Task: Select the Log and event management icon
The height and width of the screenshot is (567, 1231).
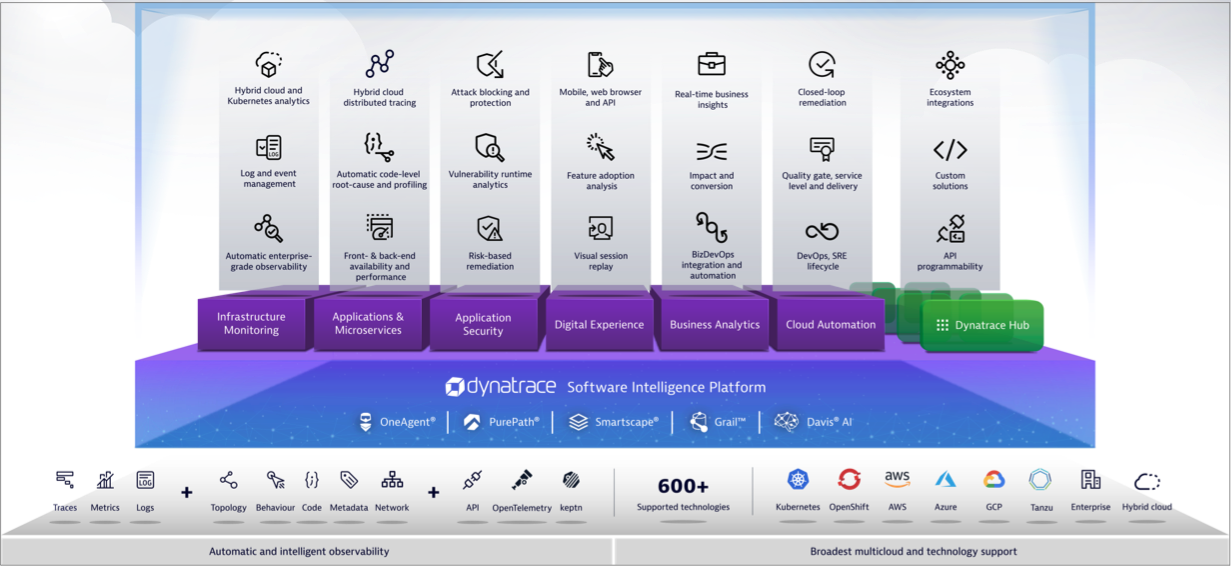Action: [x=268, y=148]
